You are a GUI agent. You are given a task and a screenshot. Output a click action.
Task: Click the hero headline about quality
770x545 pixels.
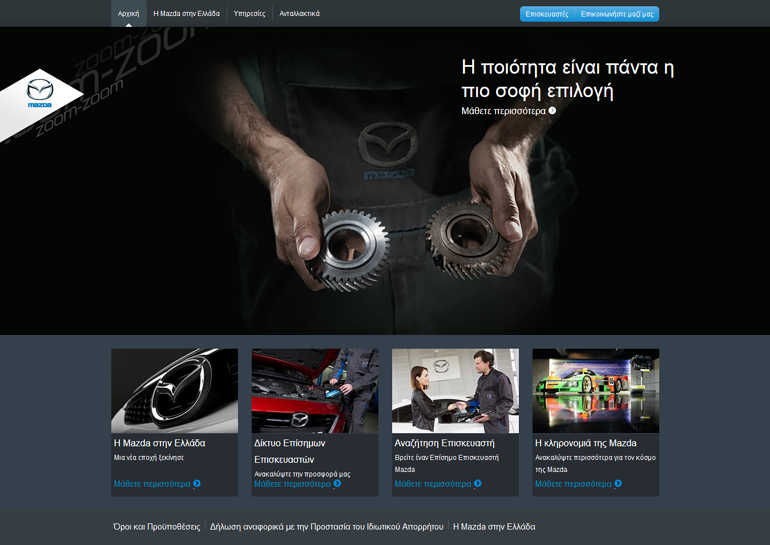pyautogui.click(x=567, y=79)
